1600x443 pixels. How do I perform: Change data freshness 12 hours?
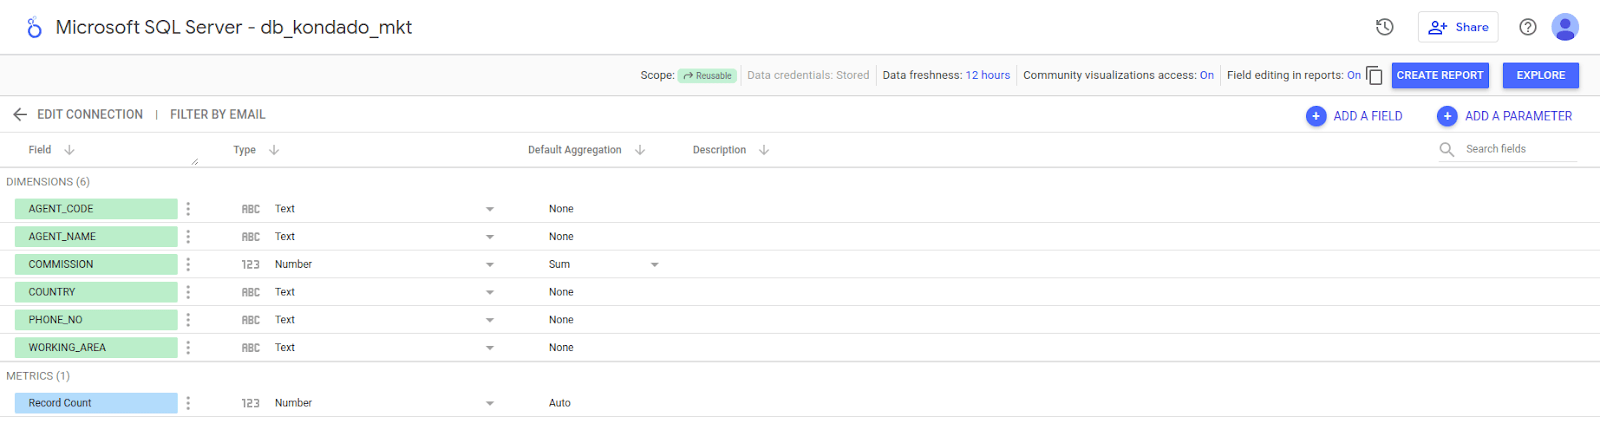pyautogui.click(x=988, y=75)
